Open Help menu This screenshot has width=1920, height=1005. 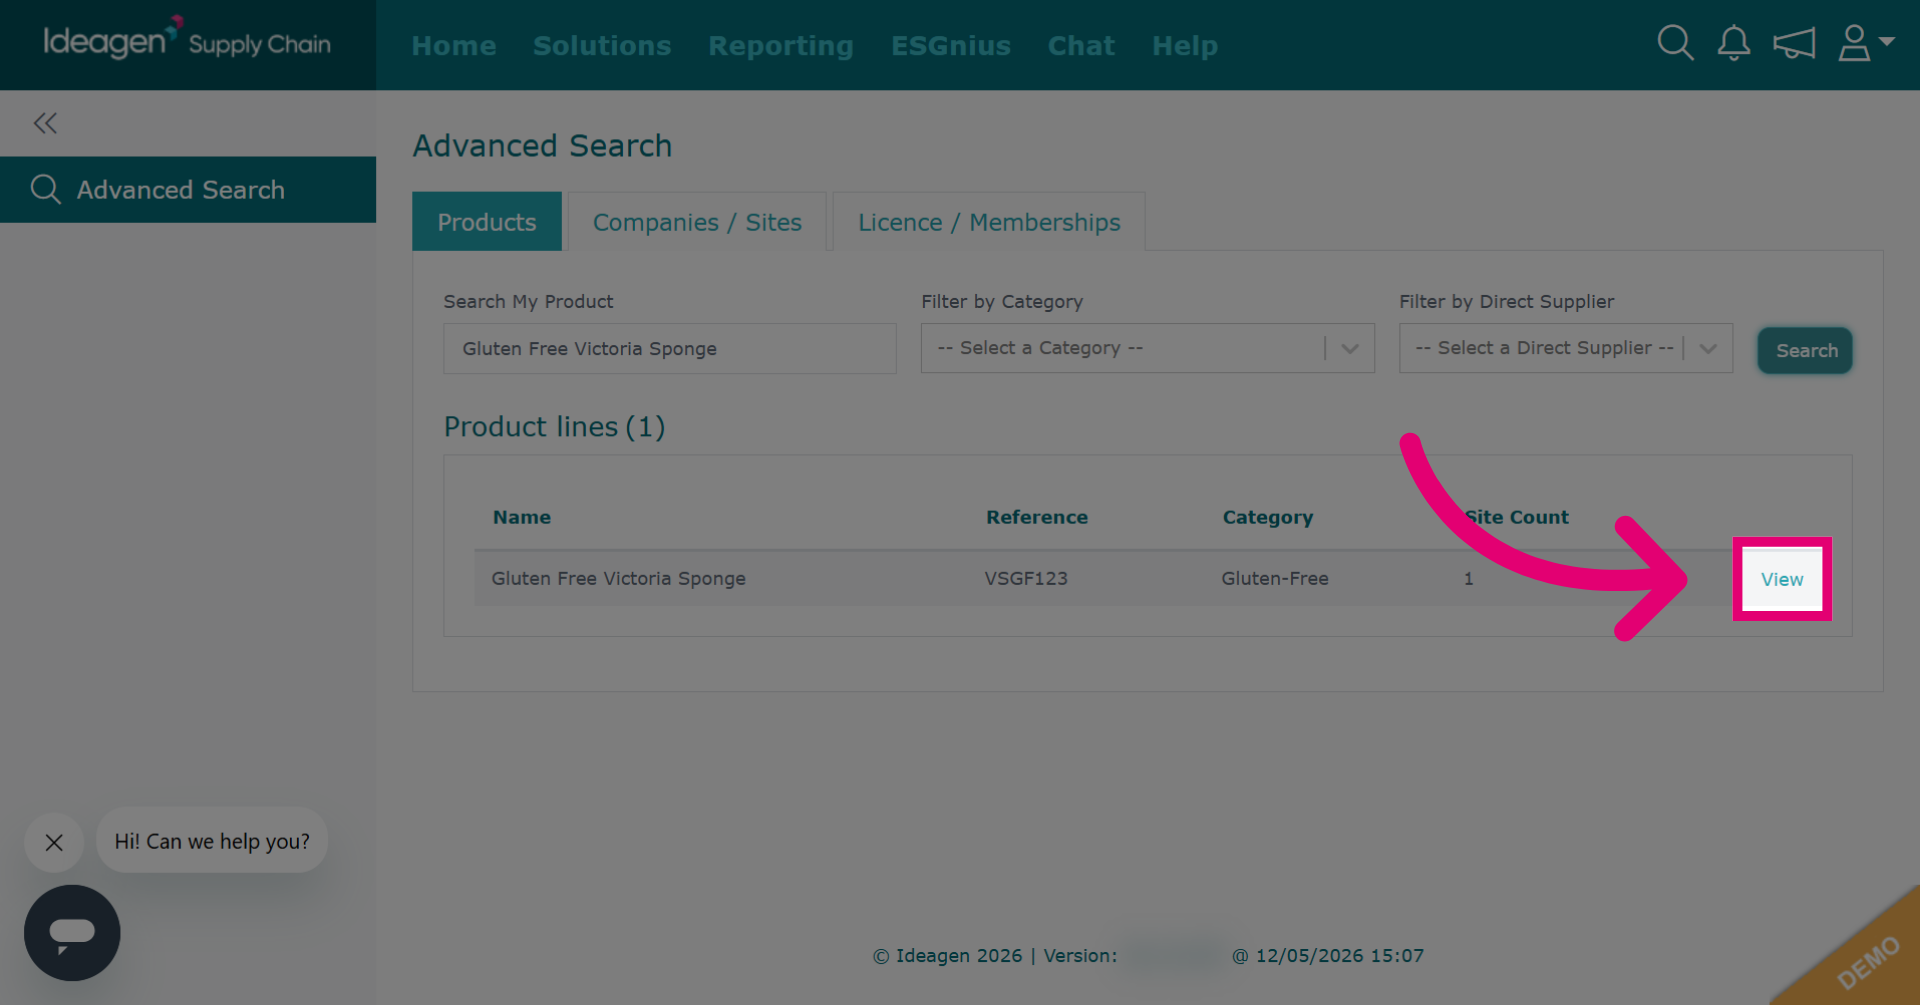coord(1185,46)
